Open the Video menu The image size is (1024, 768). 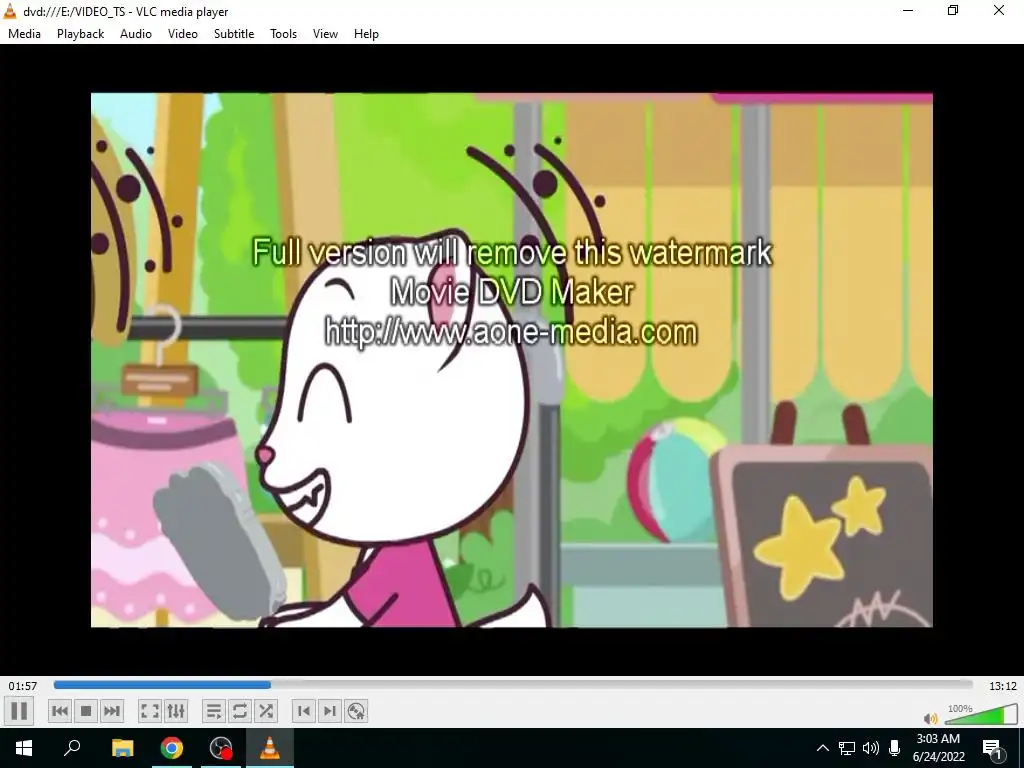click(x=183, y=34)
